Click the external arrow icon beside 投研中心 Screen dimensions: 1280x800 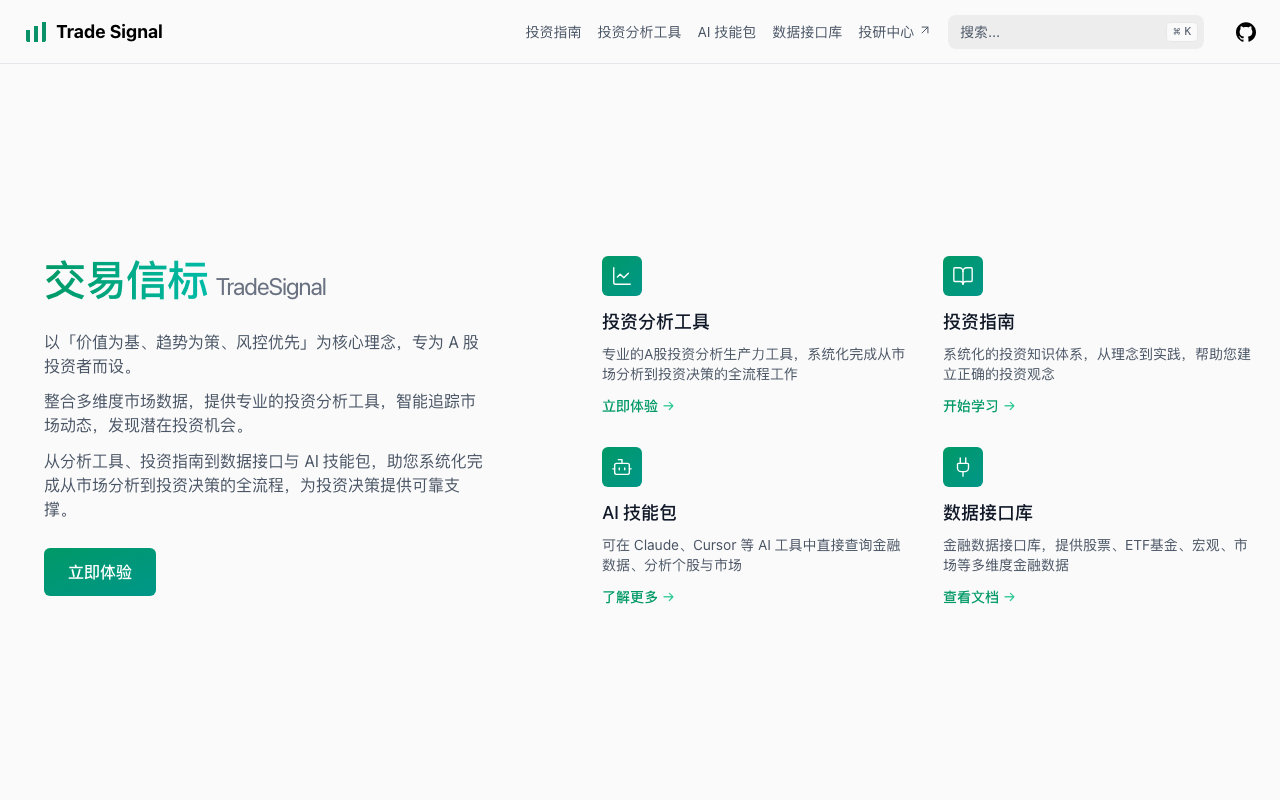click(925, 31)
